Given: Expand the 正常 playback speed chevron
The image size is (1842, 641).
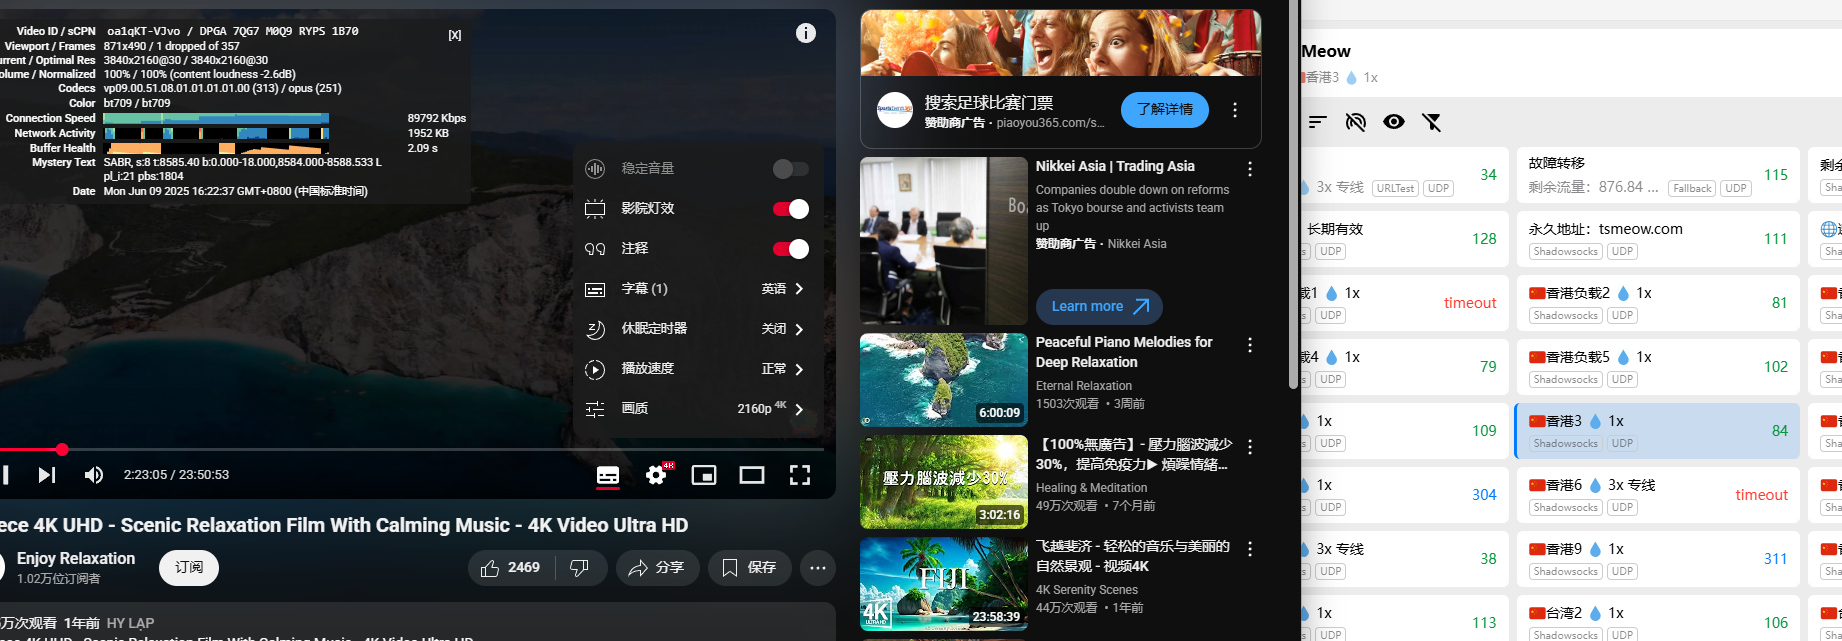Looking at the screenshot, I should click(799, 369).
